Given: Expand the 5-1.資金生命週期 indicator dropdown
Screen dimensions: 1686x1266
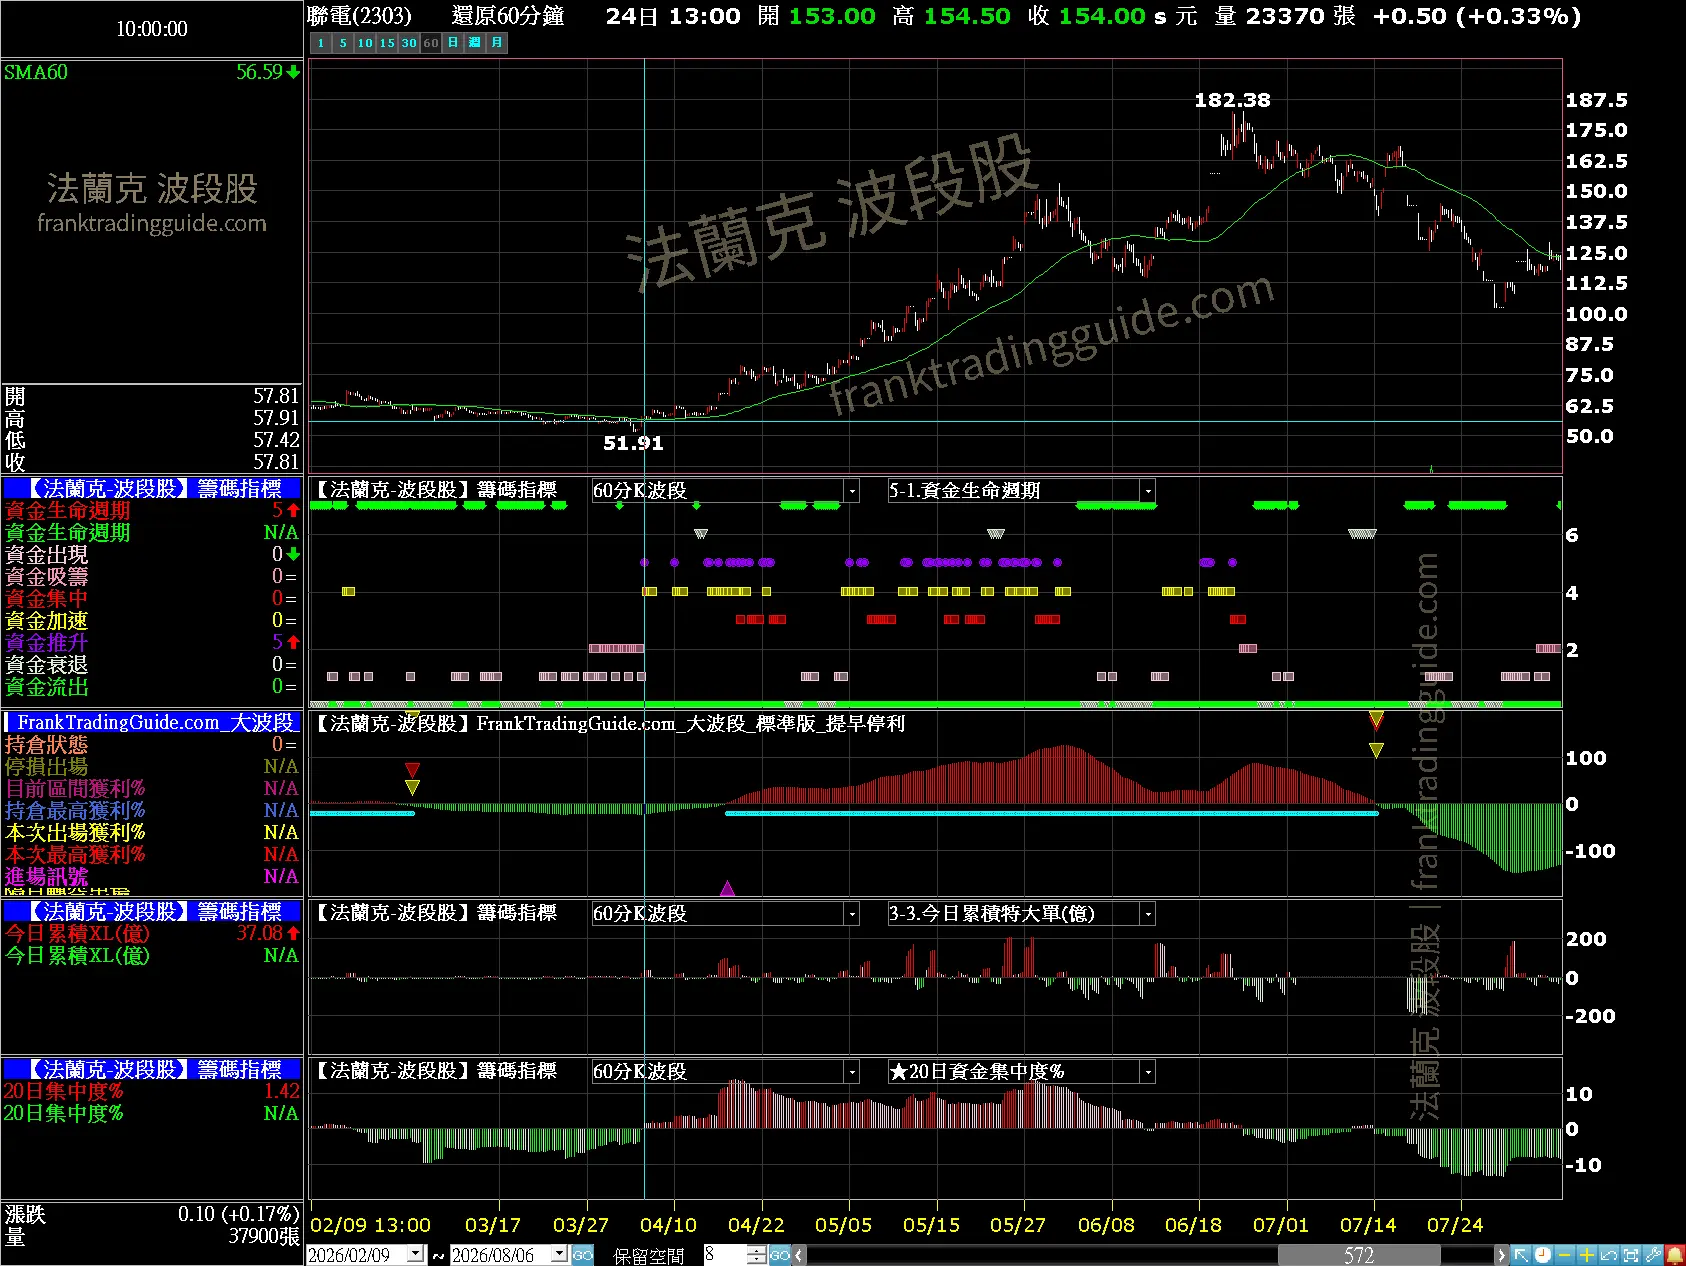Looking at the screenshot, I should point(1148,491).
